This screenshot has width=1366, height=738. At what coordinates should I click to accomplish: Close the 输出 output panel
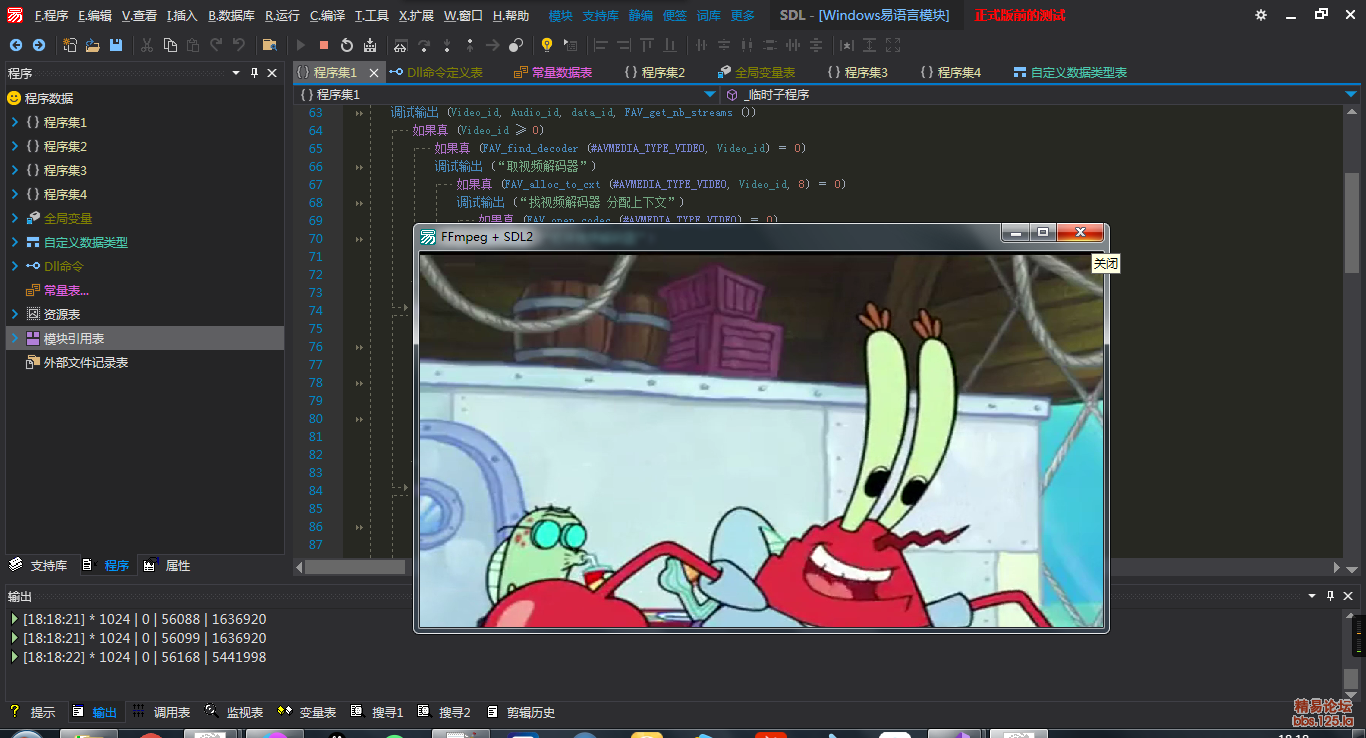point(1349,596)
